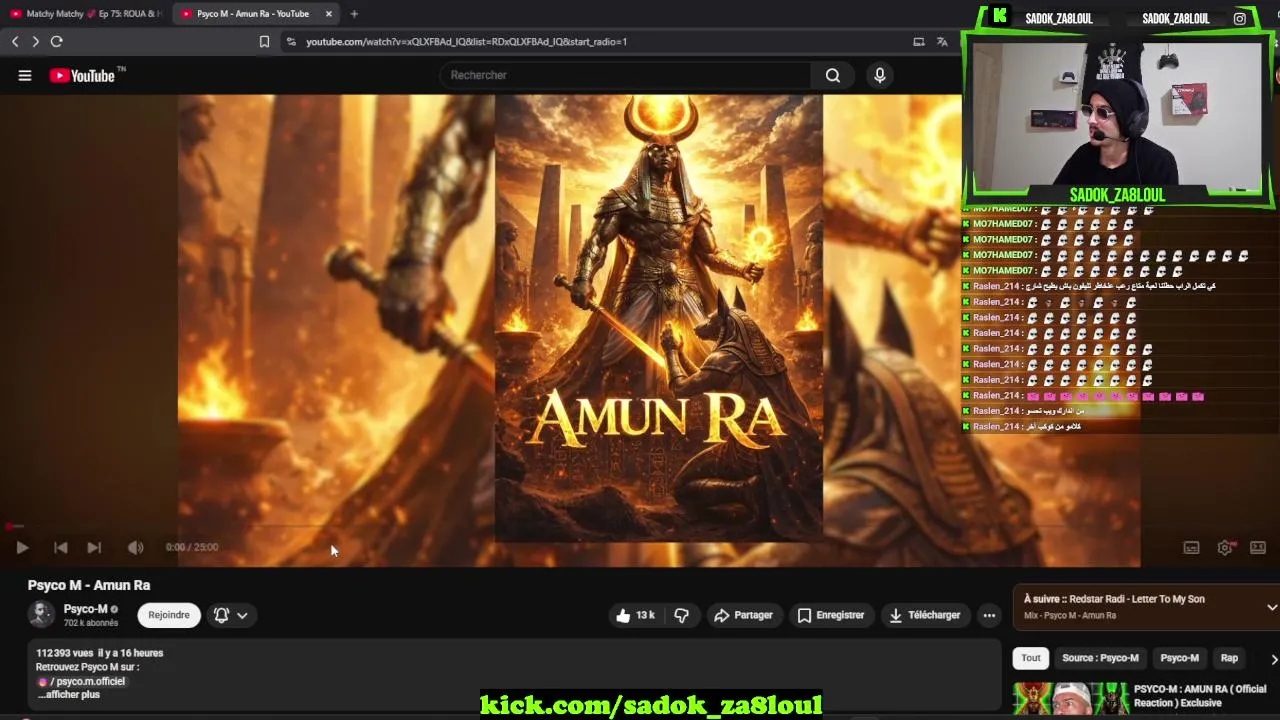Play the video
Viewport: 1280px width, 720px height.
[x=22, y=547]
